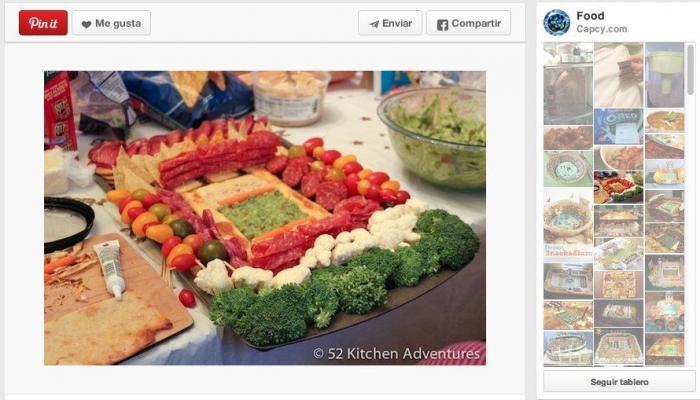
Task: Click the 52 Kitchen Adventures watermark
Action: click(396, 354)
